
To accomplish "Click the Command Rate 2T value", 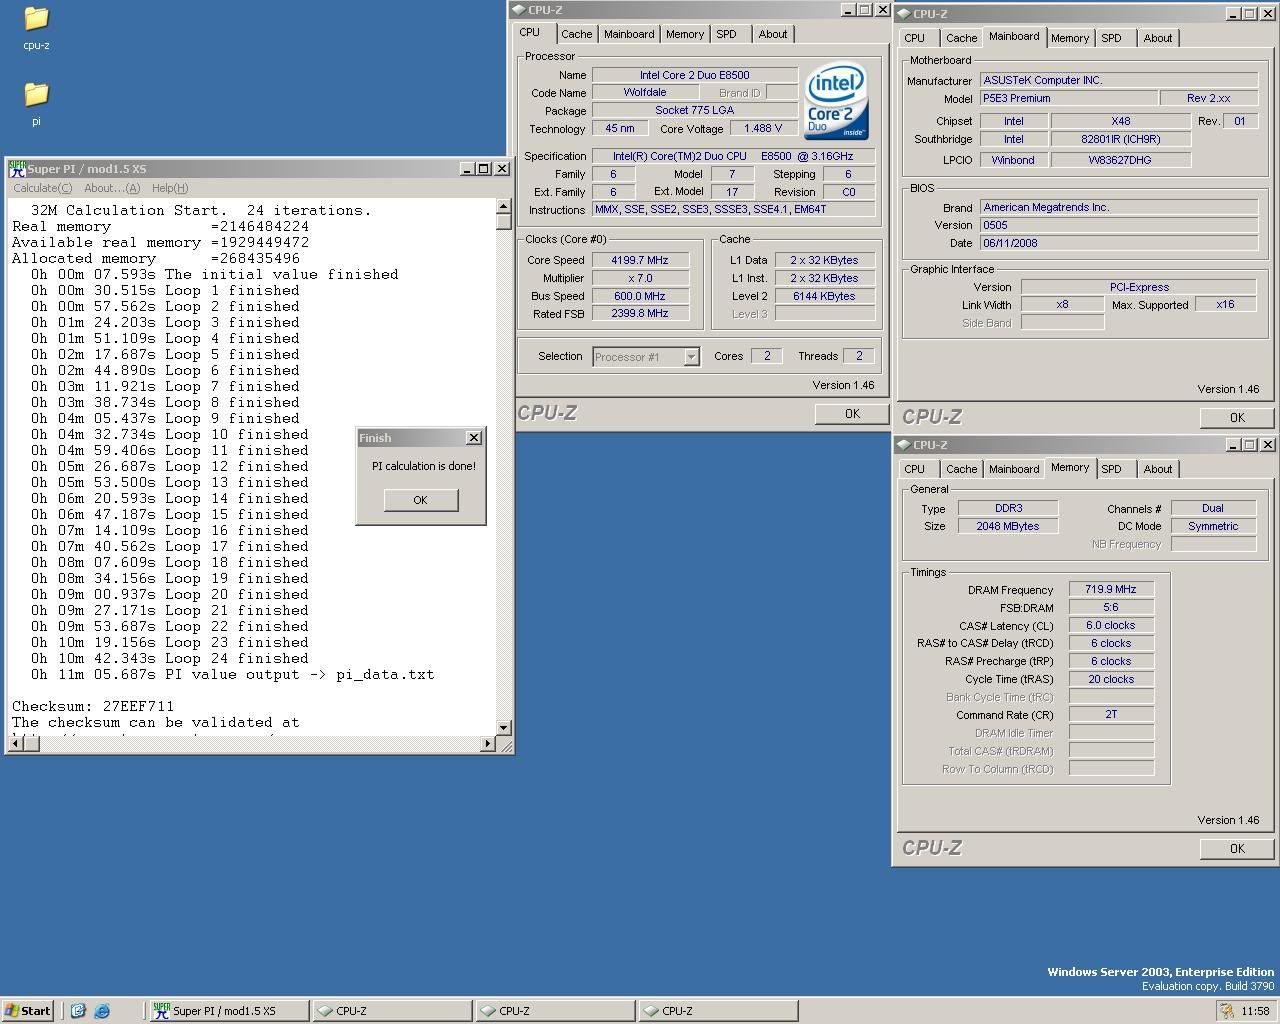I will [x=1111, y=715].
